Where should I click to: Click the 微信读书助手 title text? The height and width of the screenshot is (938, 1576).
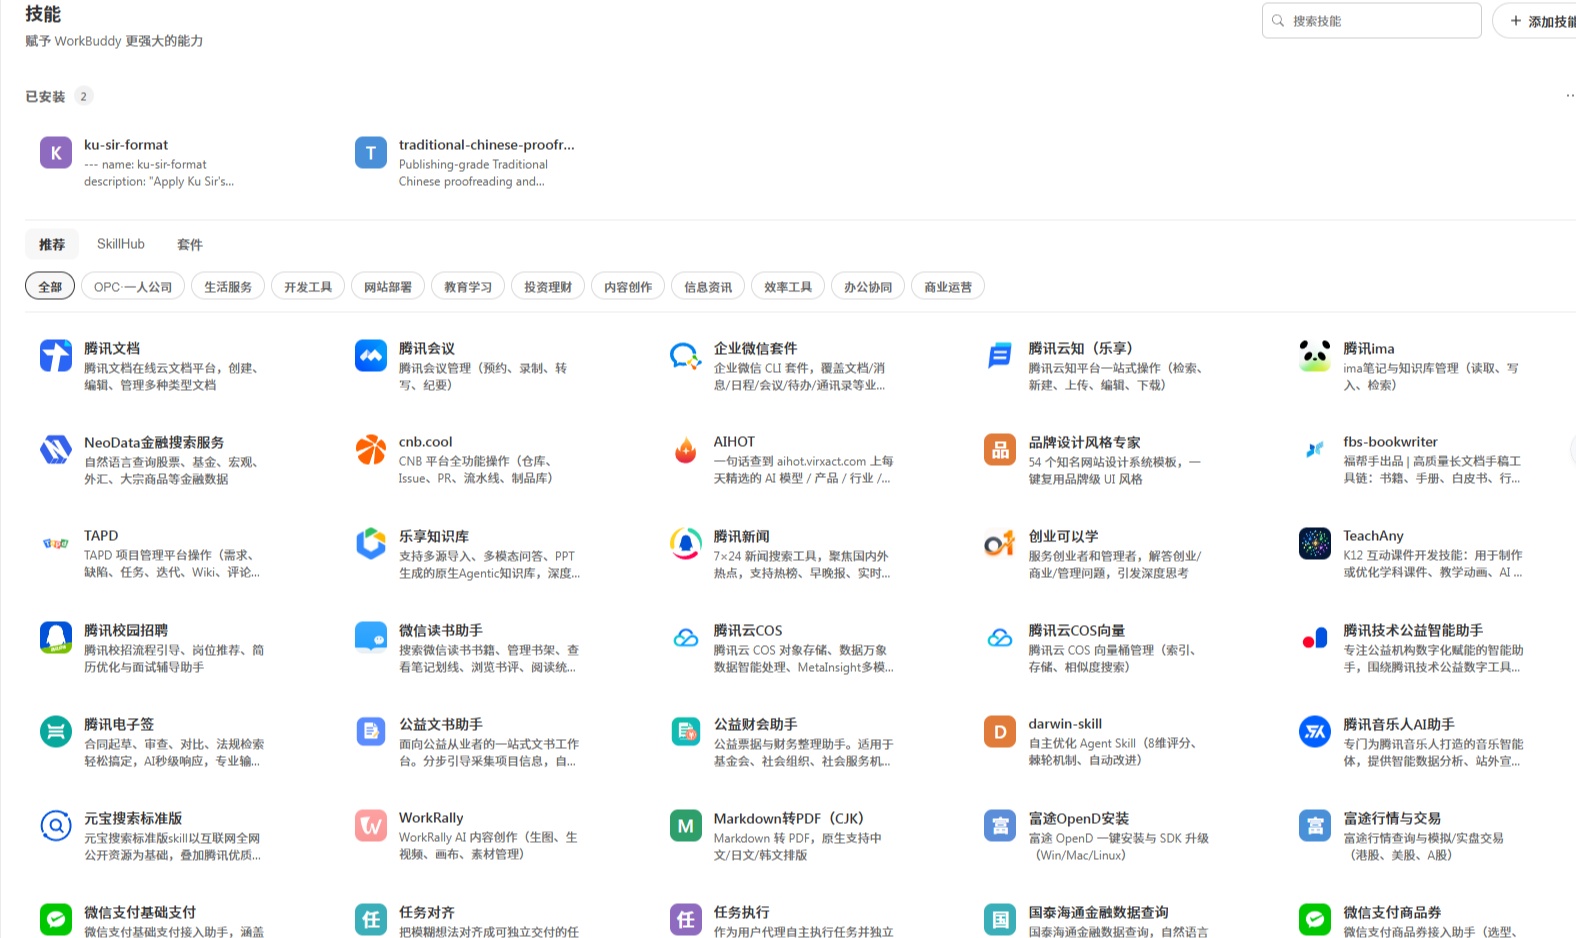coord(440,630)
